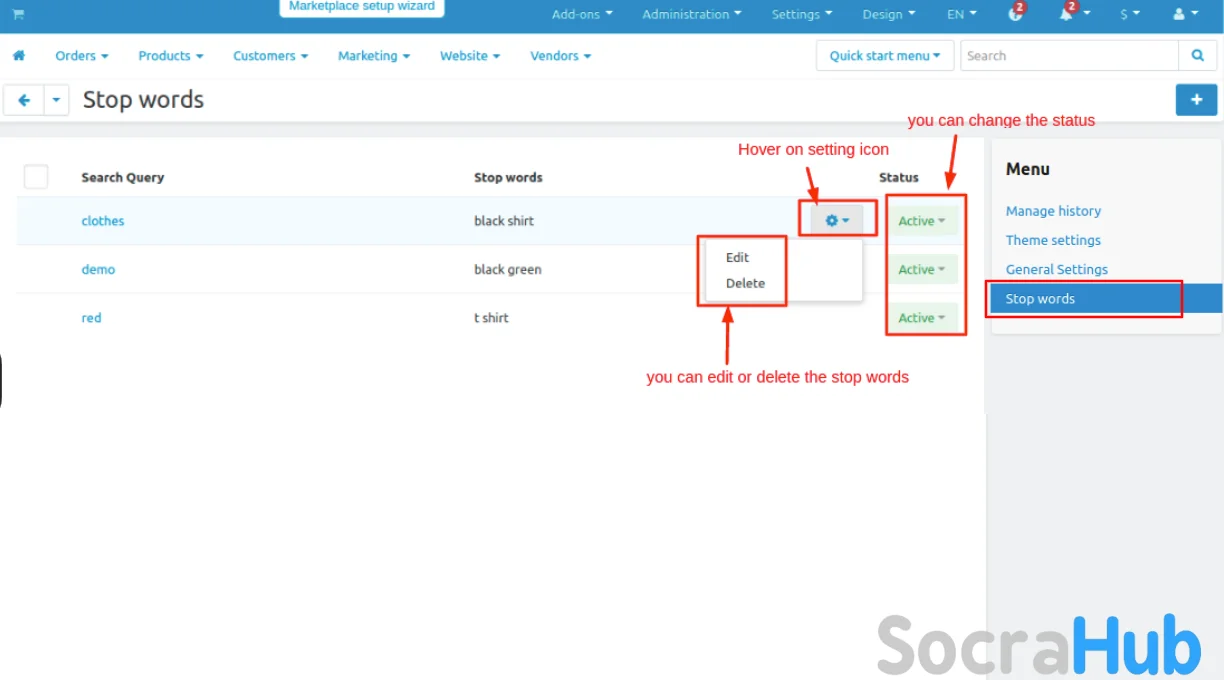Open the Theme settings link
The image size is (1224, 680).
(x=1053, y=240)
